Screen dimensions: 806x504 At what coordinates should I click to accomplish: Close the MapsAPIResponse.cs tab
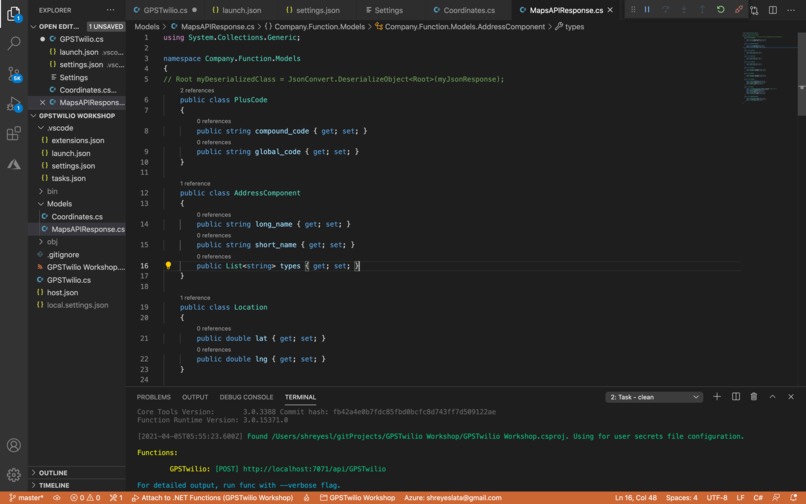[x=610, y=10]
